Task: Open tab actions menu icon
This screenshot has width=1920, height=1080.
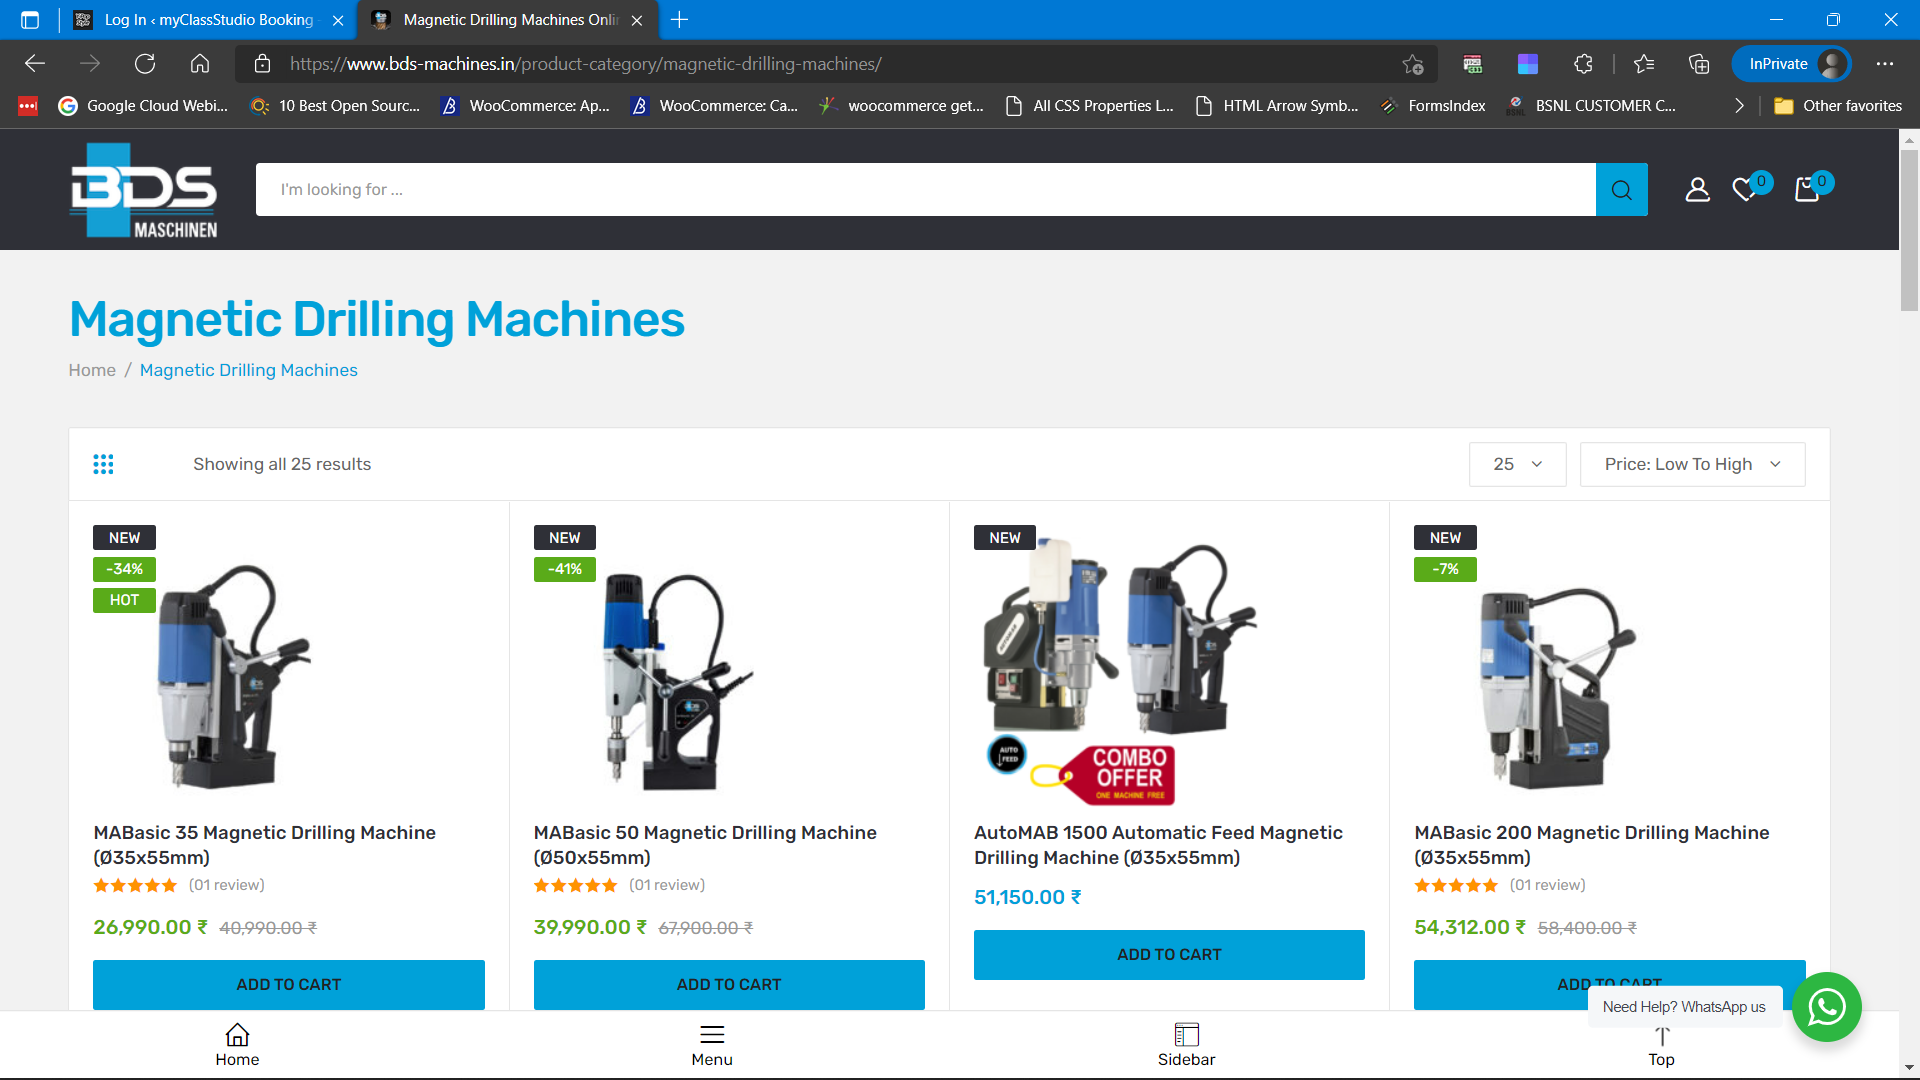Action: pyautogui.click(x=30, y=20)
